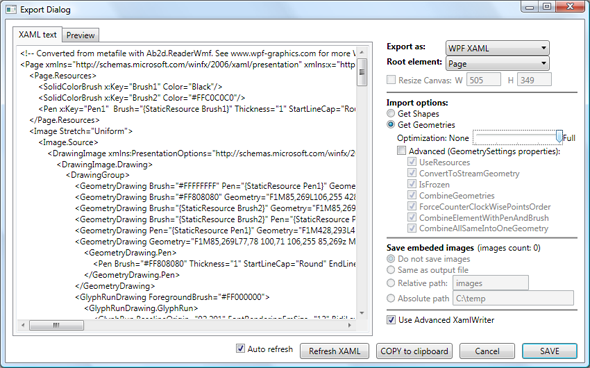Click the canvas width field W 505
This screenshot has width=590, height=368.
[484, 80]
